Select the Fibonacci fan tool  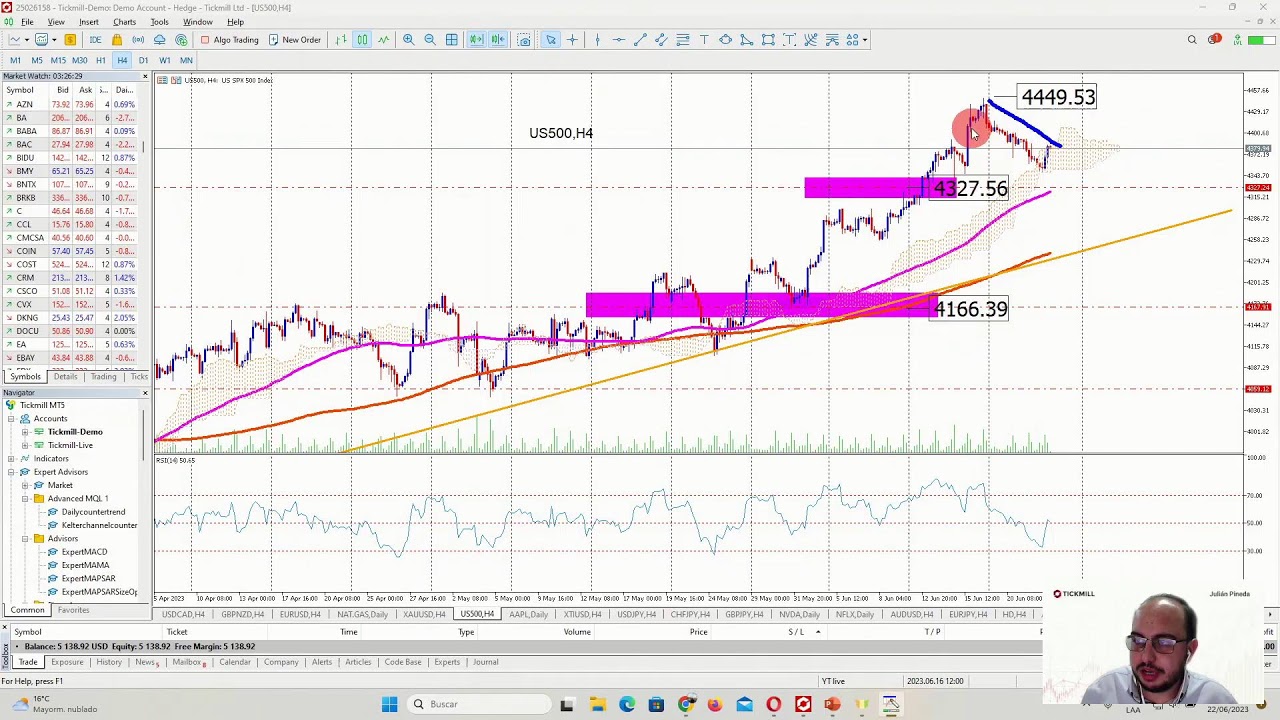(x=811, y=40)
